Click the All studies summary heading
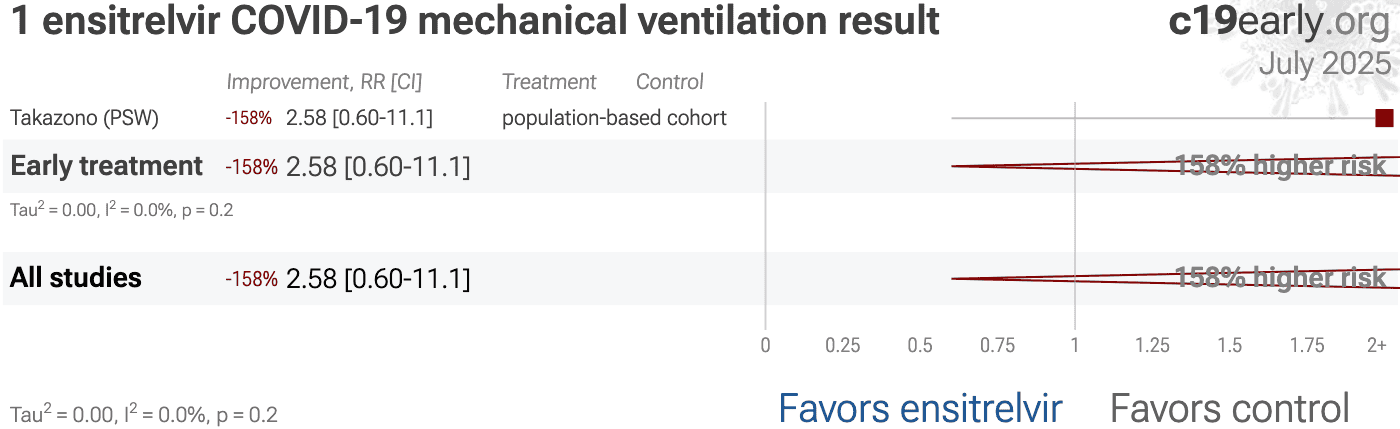The height and width of the screenshot is (429, 1400). pyautogui.click(x=76, y=278)
